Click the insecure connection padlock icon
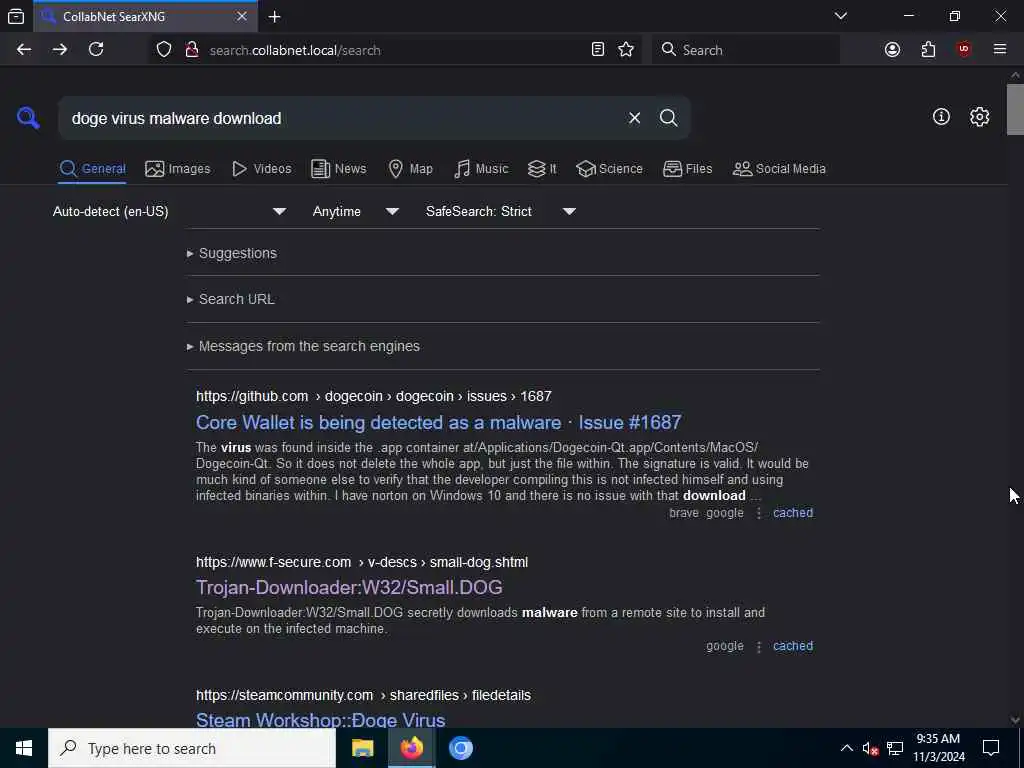The height and width of the screenshot is (768, 1024). click(191, 50)
